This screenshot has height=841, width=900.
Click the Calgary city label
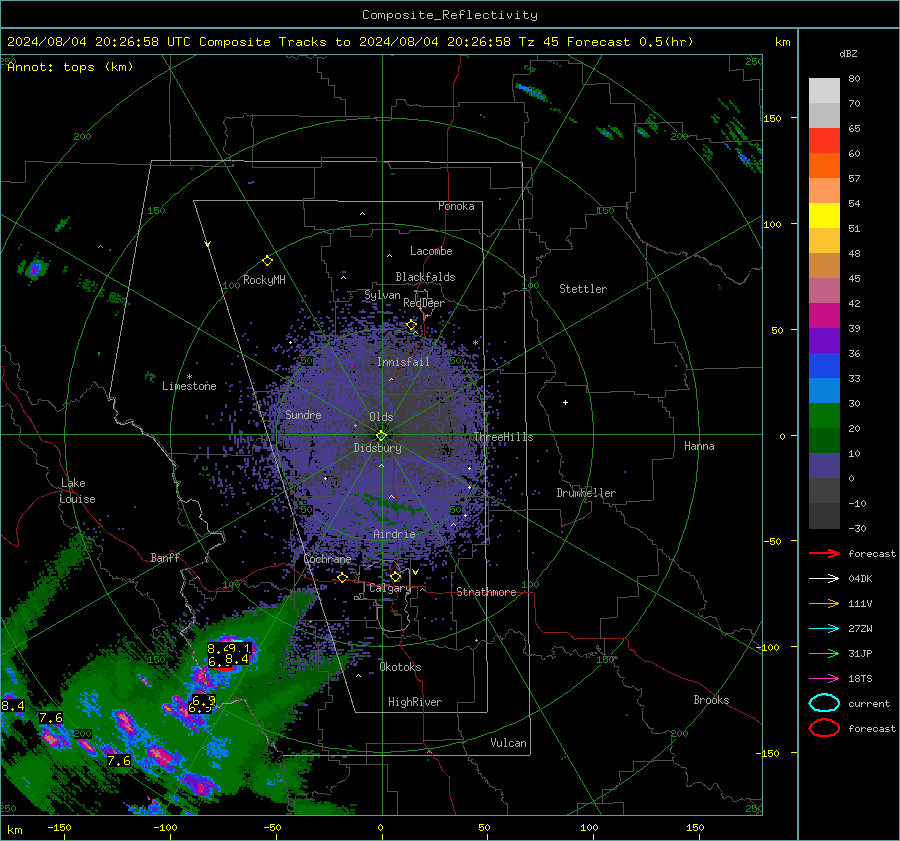click(390, 588)
